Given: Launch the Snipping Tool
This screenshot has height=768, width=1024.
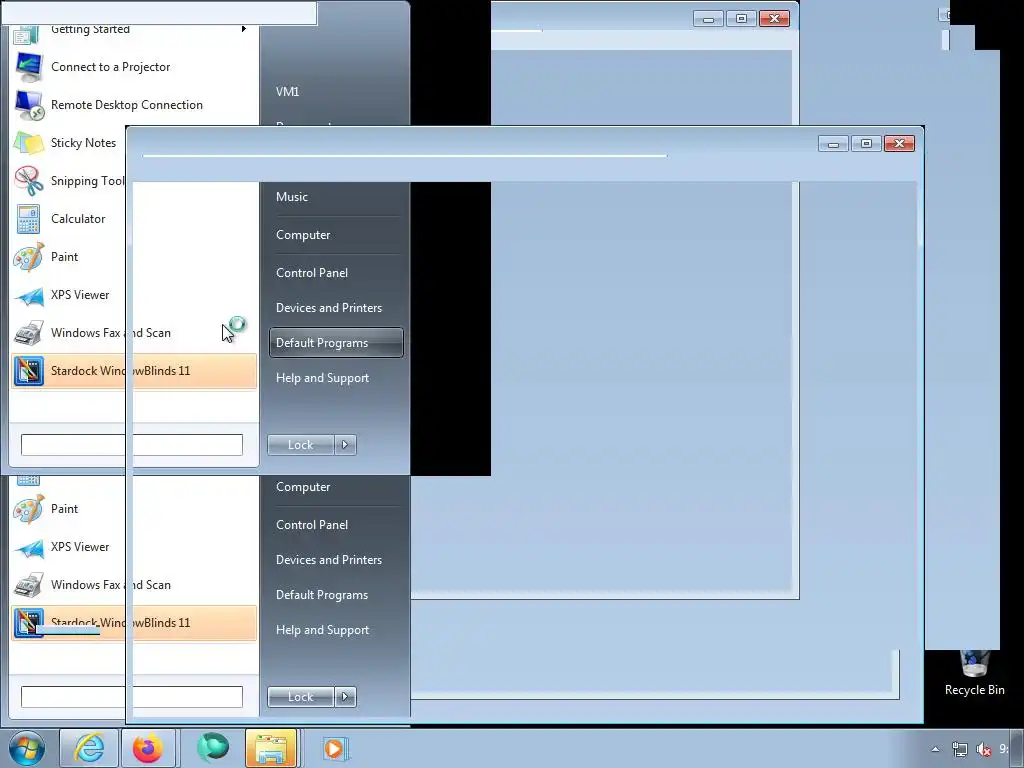Looking at the screenshot, I should (x=69, y=180).
